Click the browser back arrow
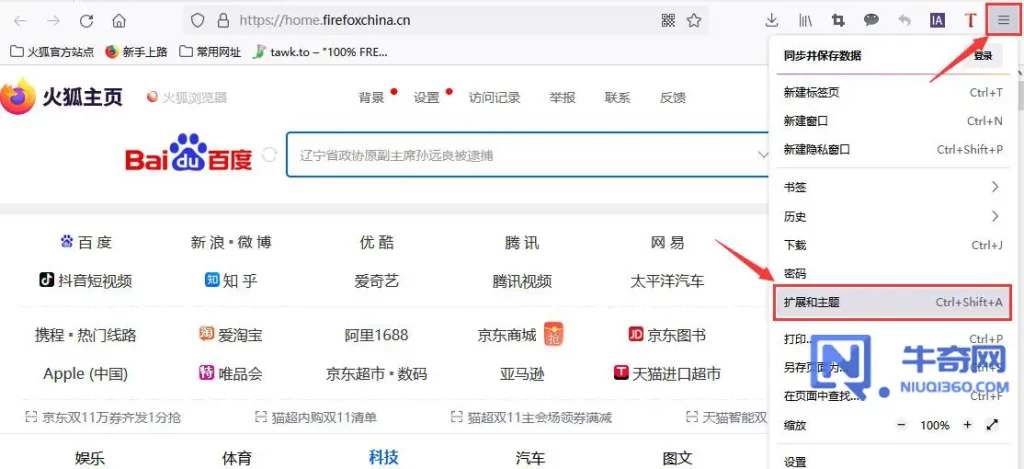This screenshot has height=469, width=1024. [x=20, y=21]
